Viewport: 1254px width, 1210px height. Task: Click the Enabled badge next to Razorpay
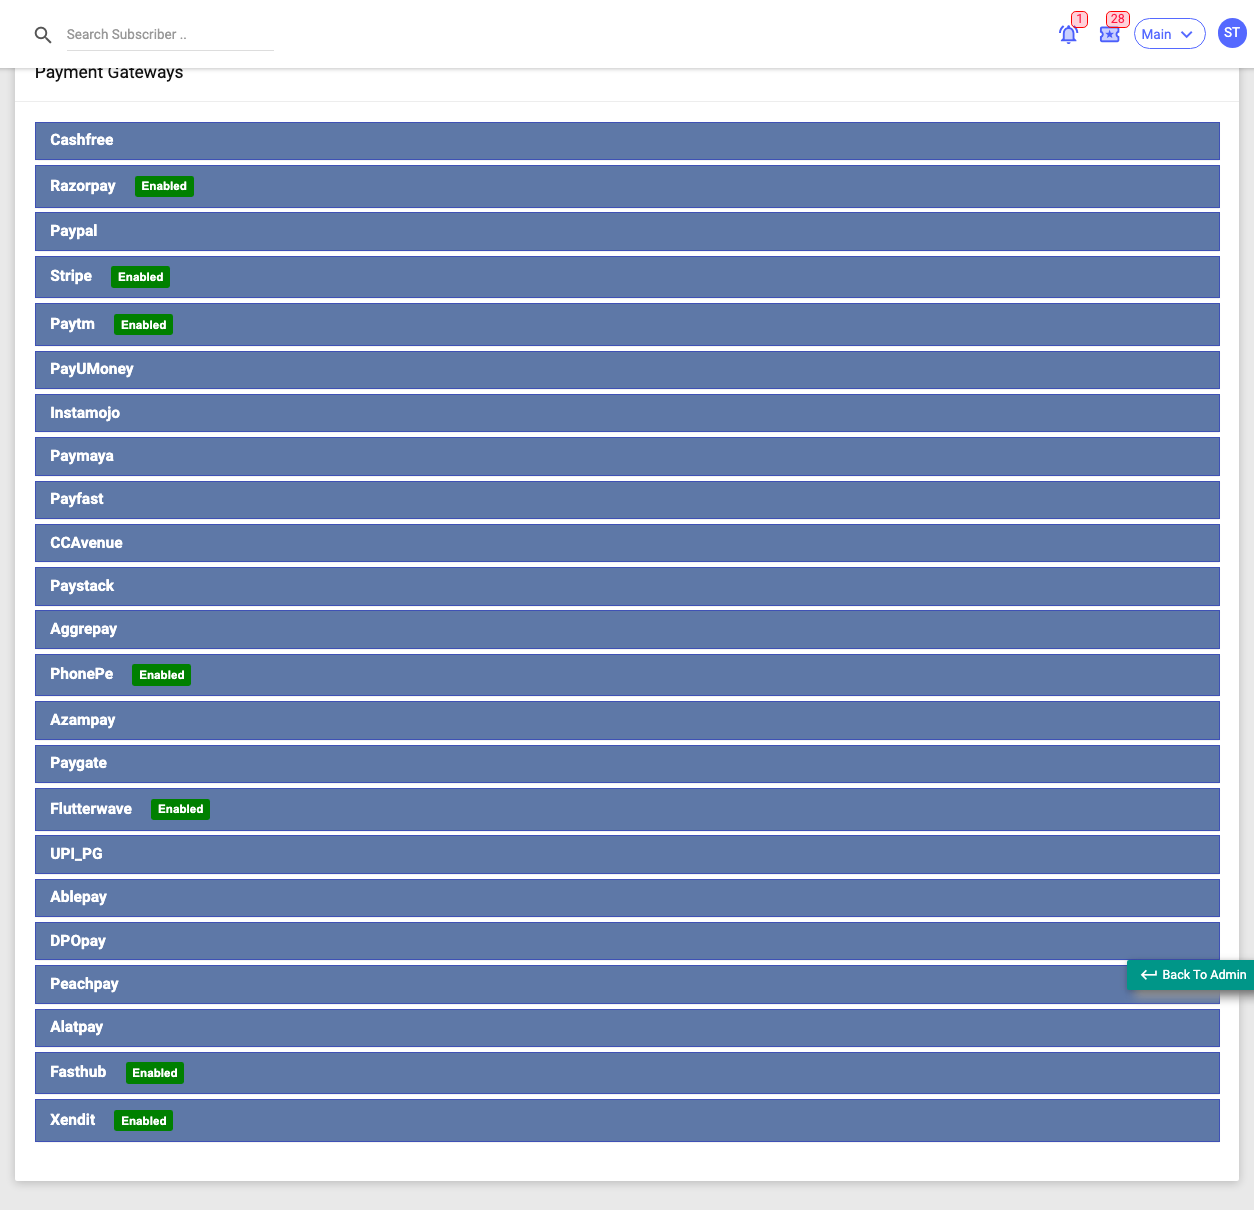coord(164,186)
